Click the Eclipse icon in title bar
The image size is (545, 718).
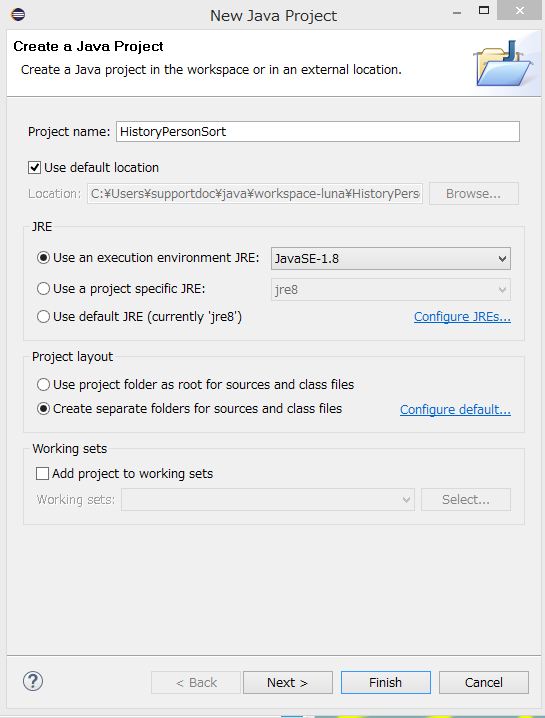[x=18, y=15]
